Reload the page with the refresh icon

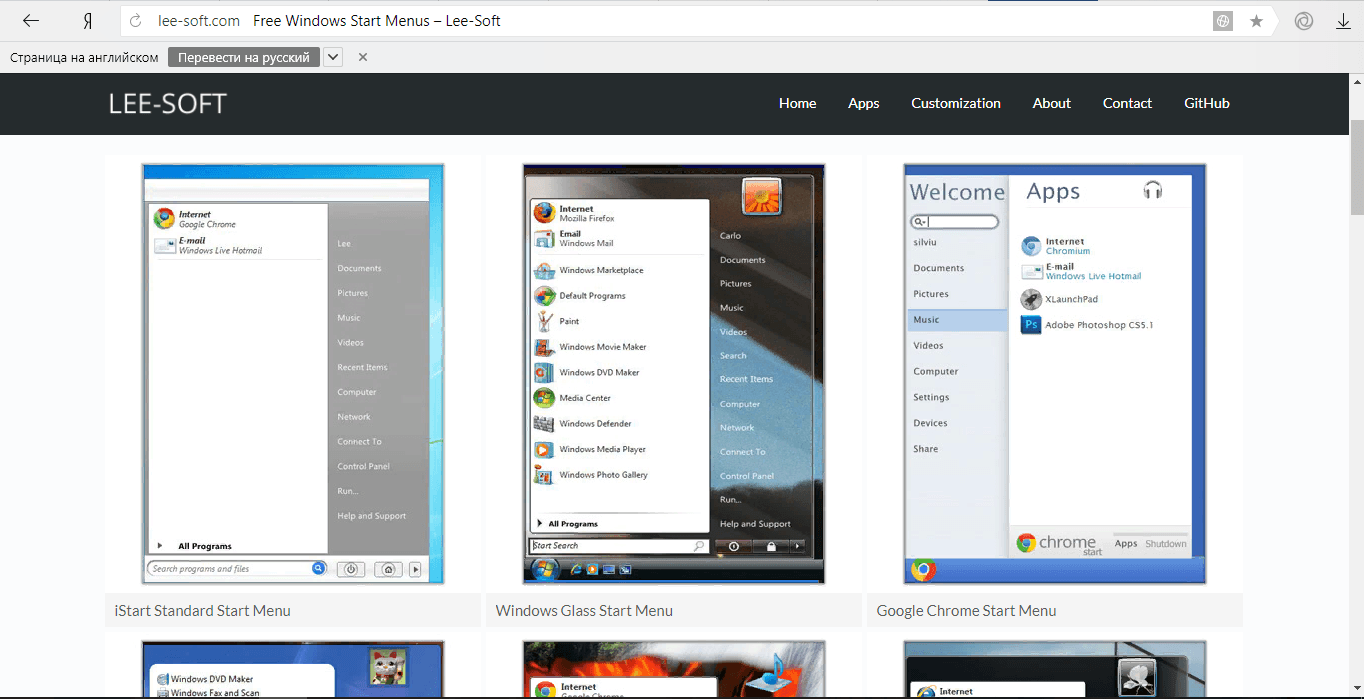click(137, 21)
